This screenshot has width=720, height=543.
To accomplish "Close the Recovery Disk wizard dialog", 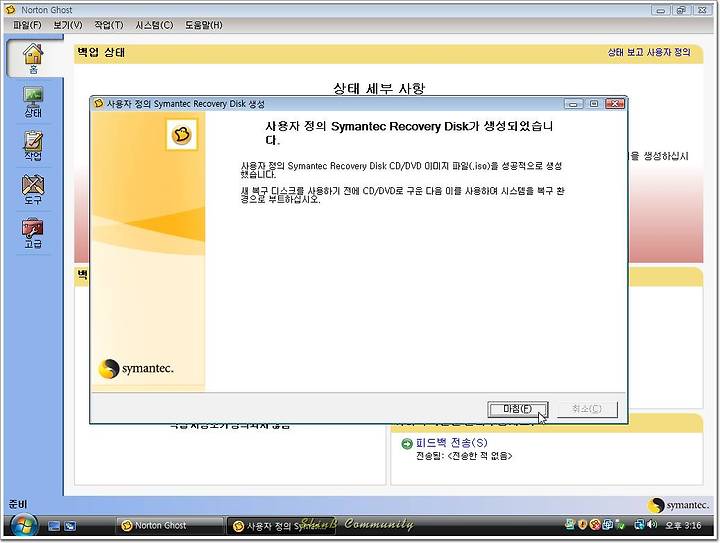I will pyautogui.click(x=615, y=104).
